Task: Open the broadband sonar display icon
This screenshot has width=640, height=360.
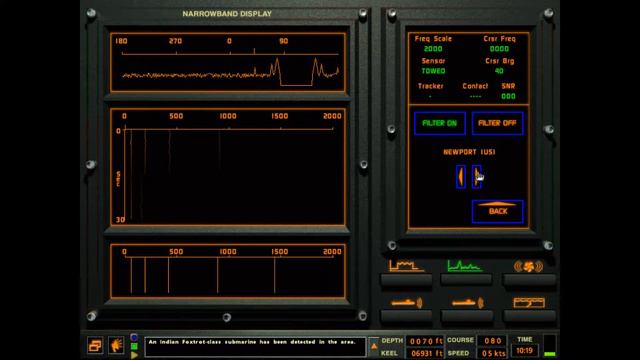Action: [406, 266]
